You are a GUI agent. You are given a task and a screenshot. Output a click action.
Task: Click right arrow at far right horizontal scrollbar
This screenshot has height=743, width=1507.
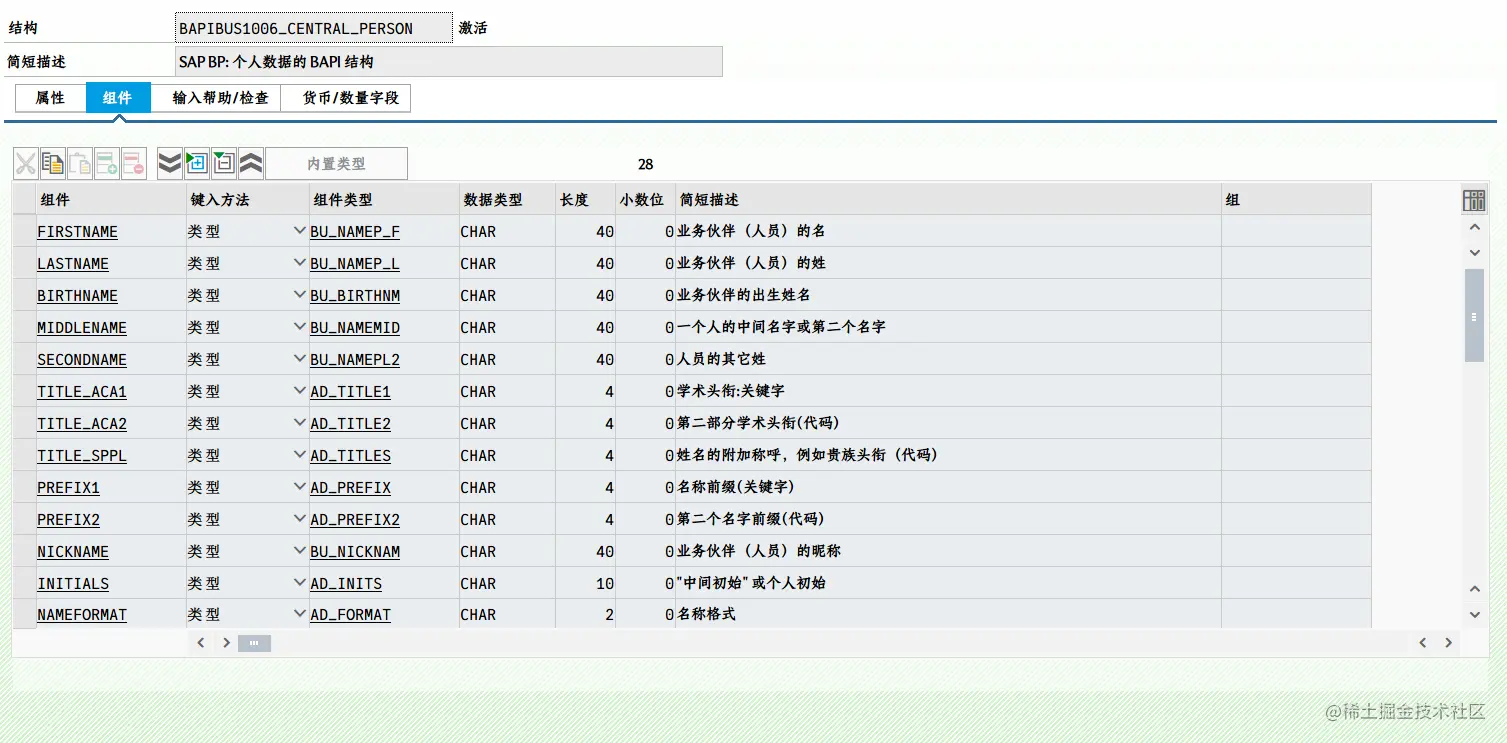point(1448,643)
